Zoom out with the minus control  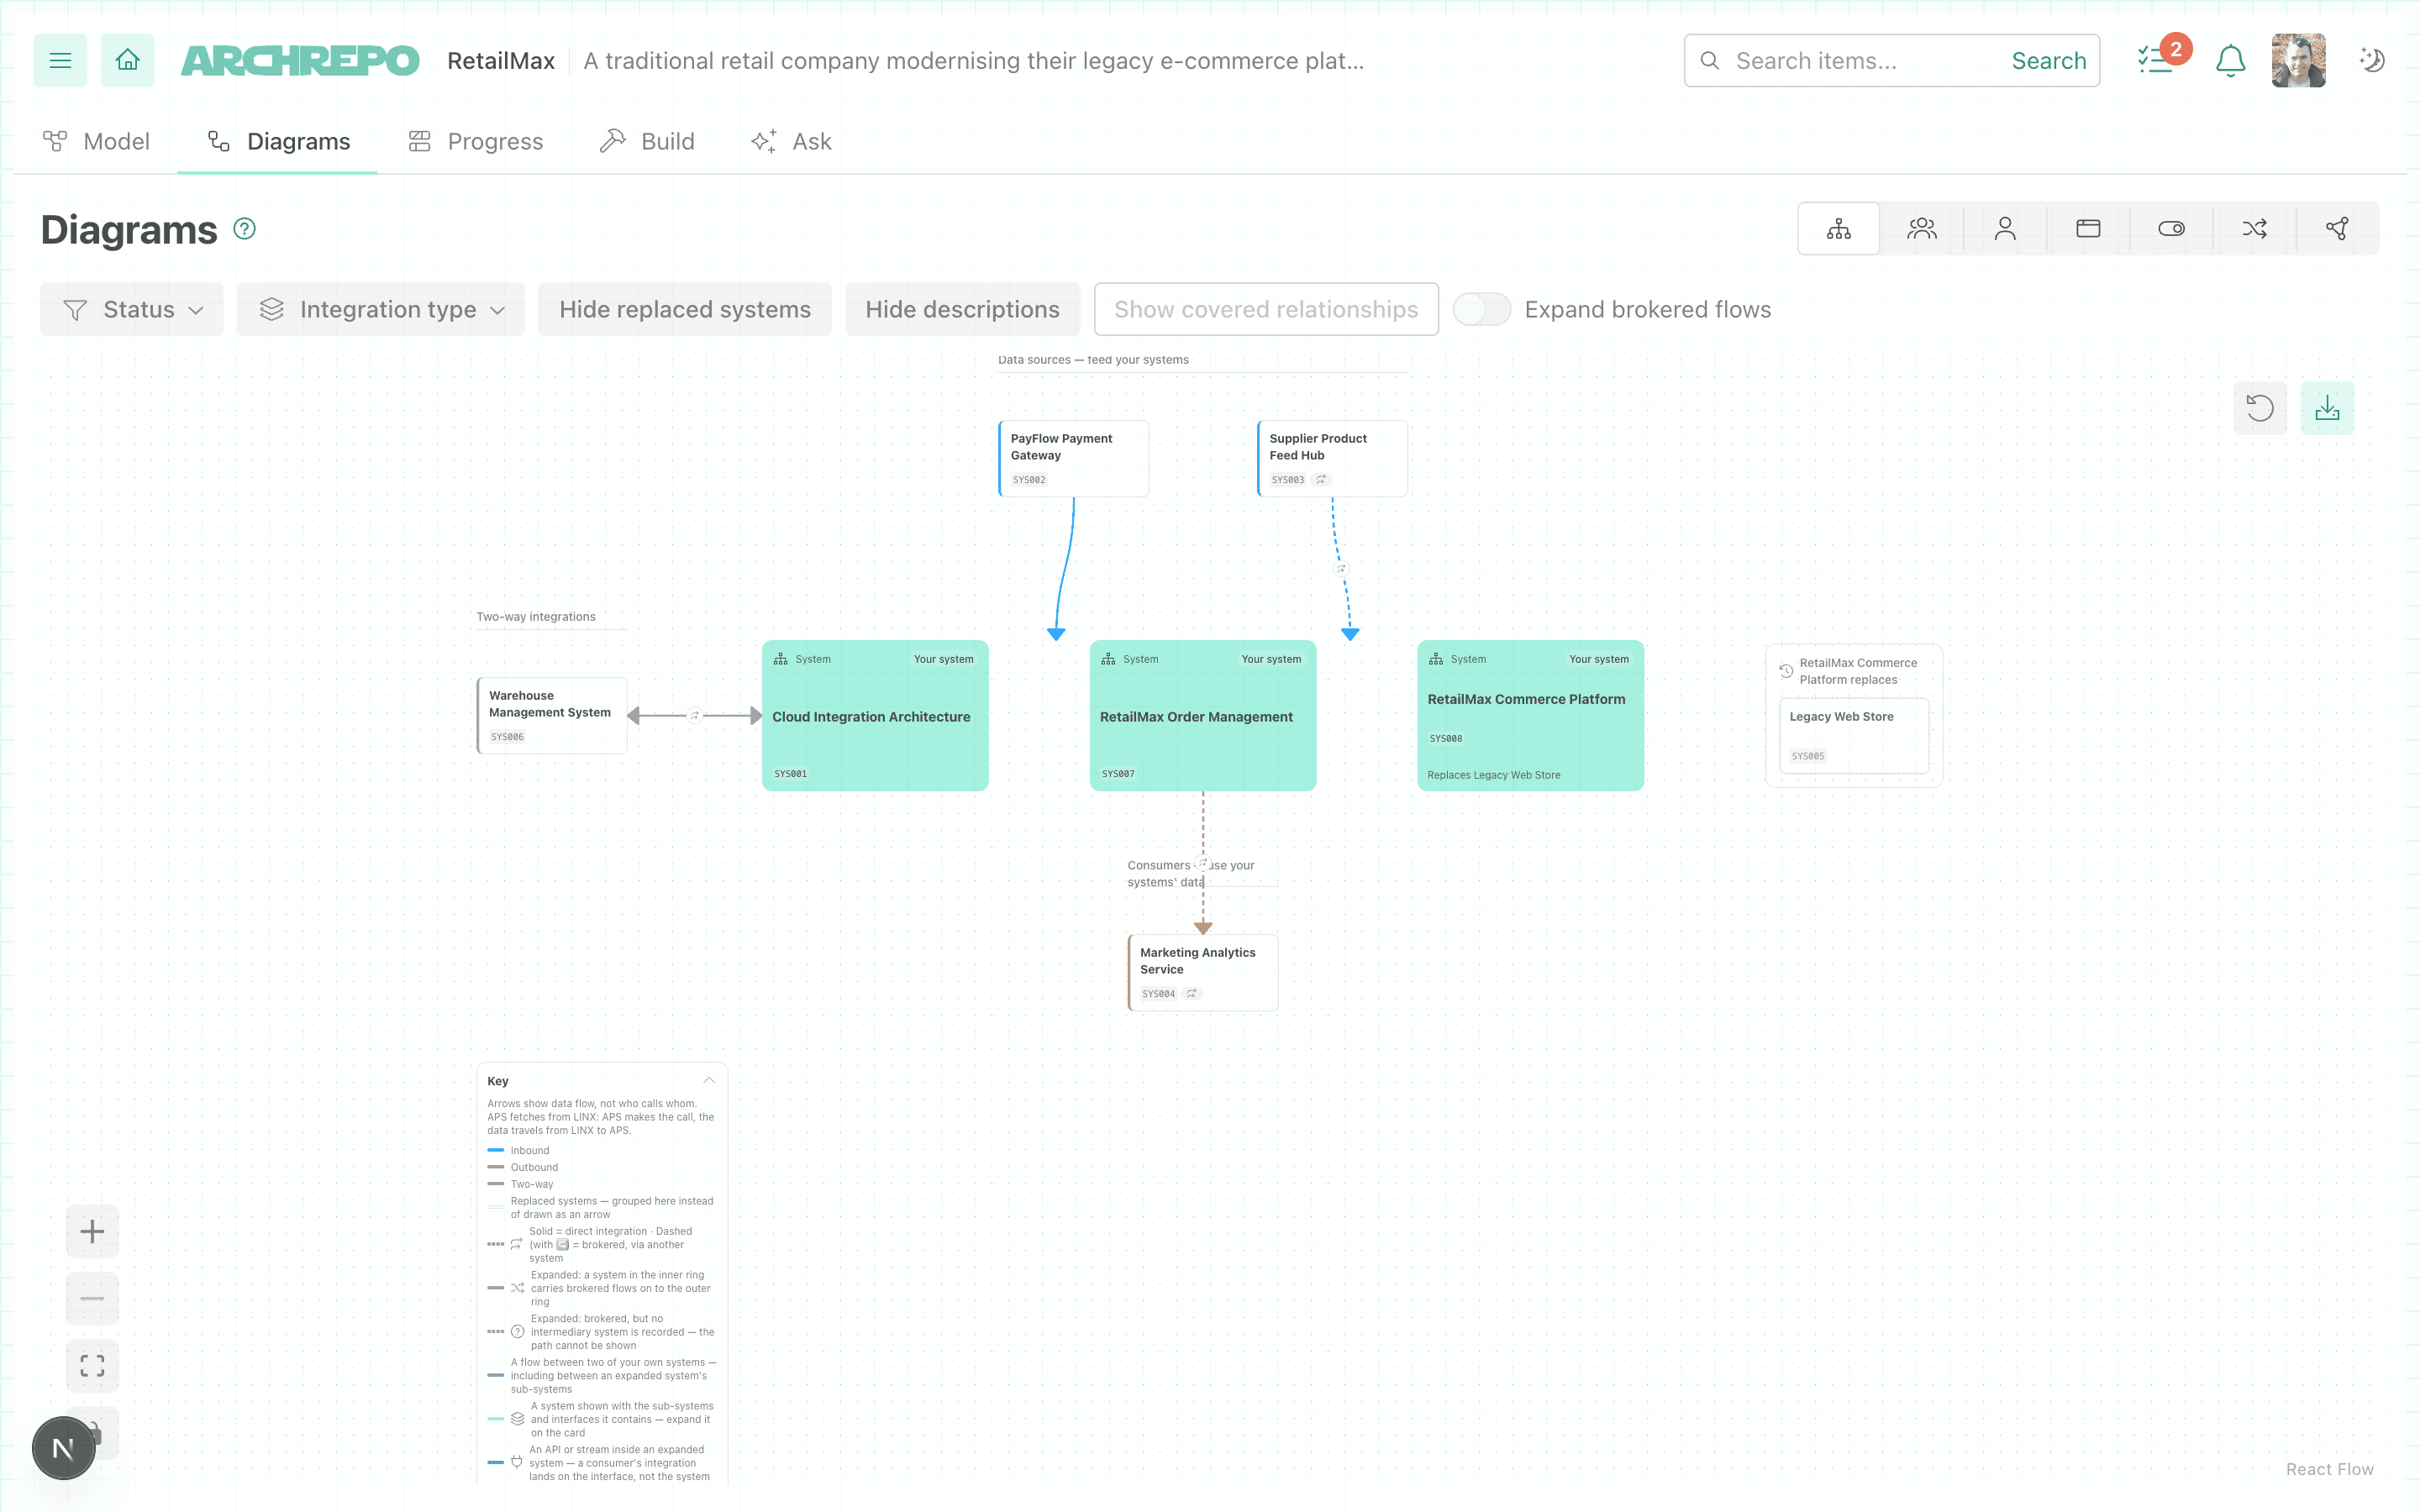[x=92, y=1298]
